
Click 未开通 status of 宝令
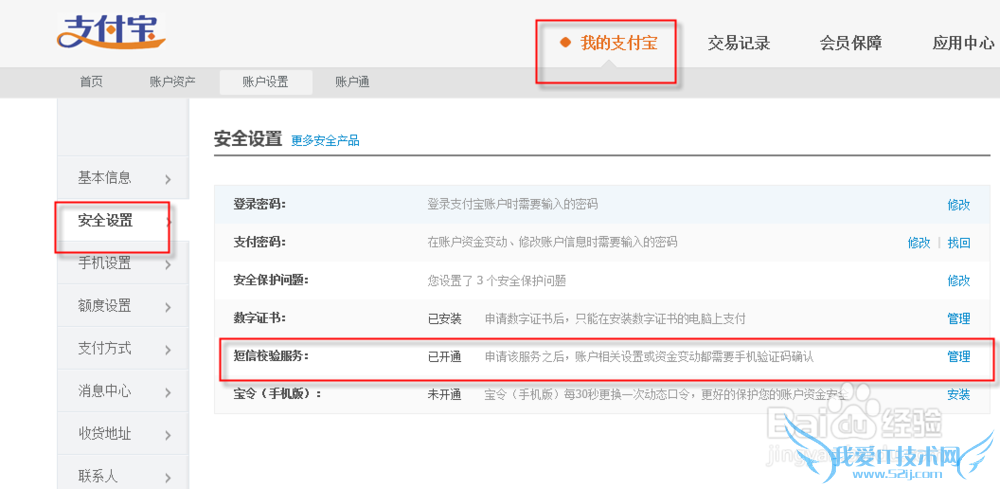[445, 395]
